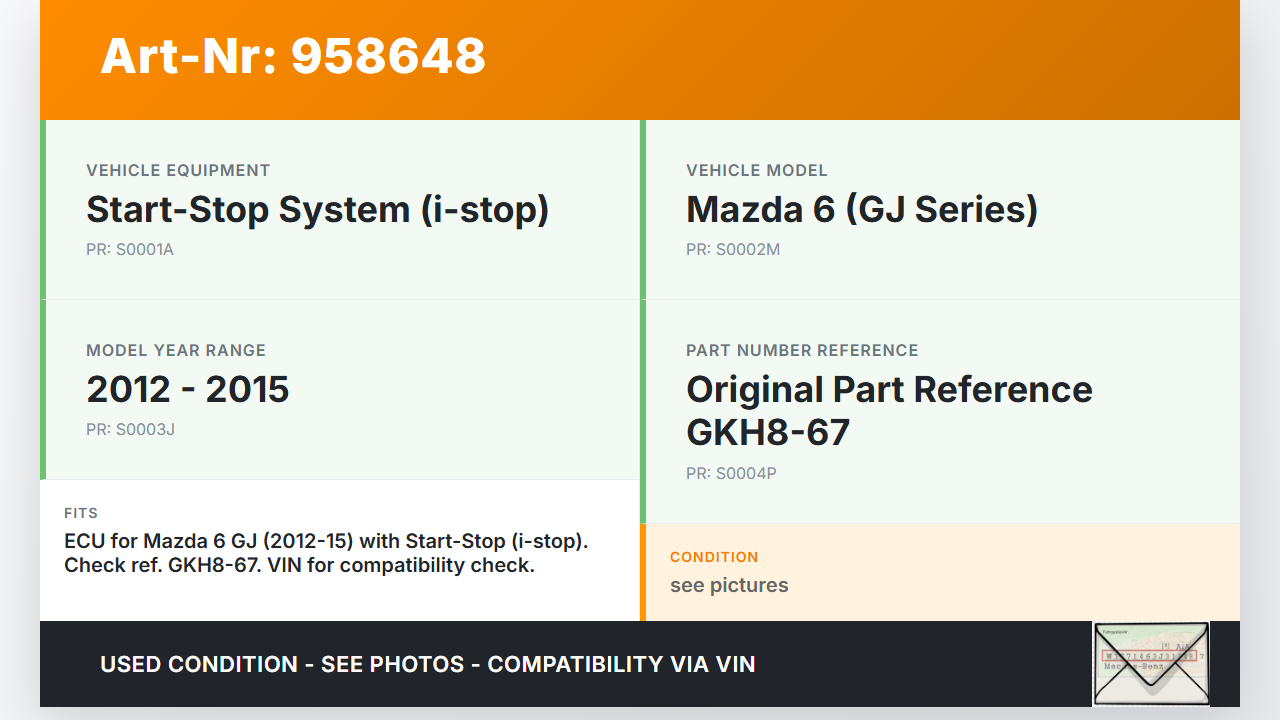Click the USED CONDITION footer banner text
Image resolution: width=1280 pixels, height=720 pixels.
click(427, 664)
